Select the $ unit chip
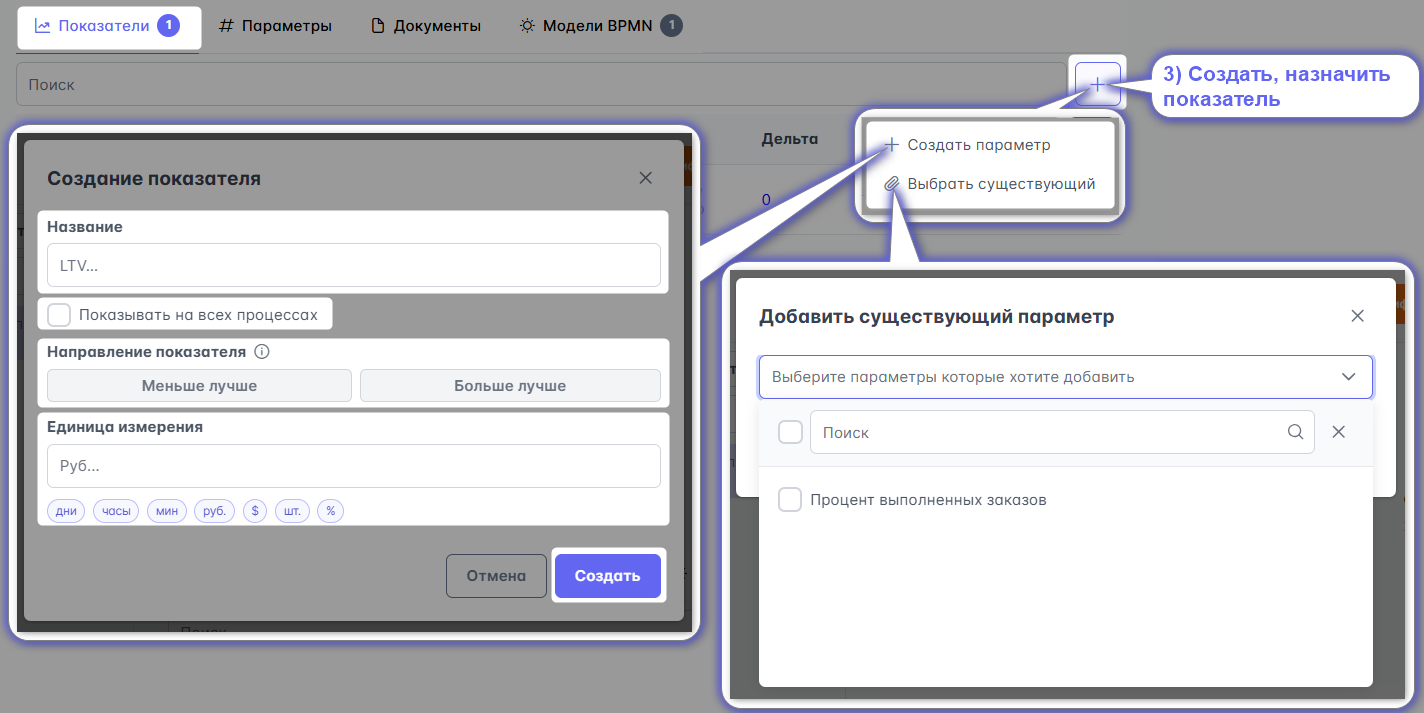1424x713 pixels. coord(255,511)
